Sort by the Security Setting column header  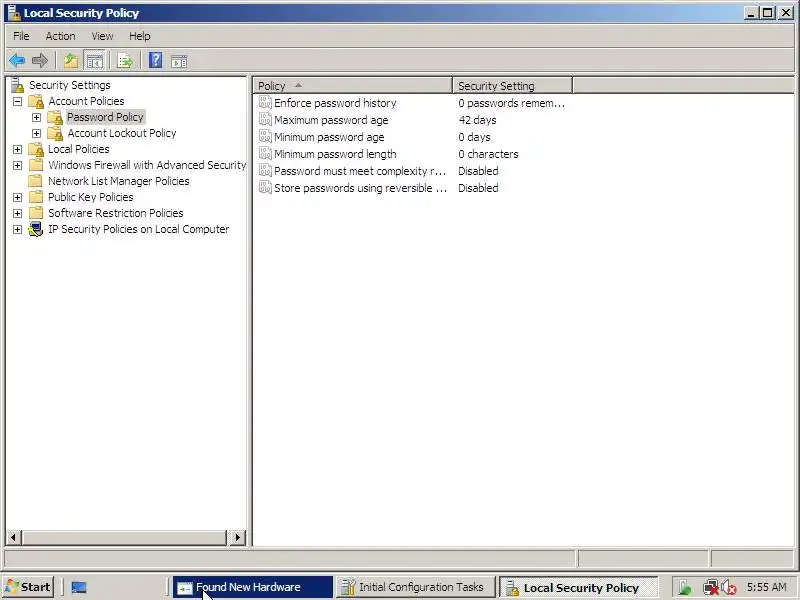tap(512, 86)
